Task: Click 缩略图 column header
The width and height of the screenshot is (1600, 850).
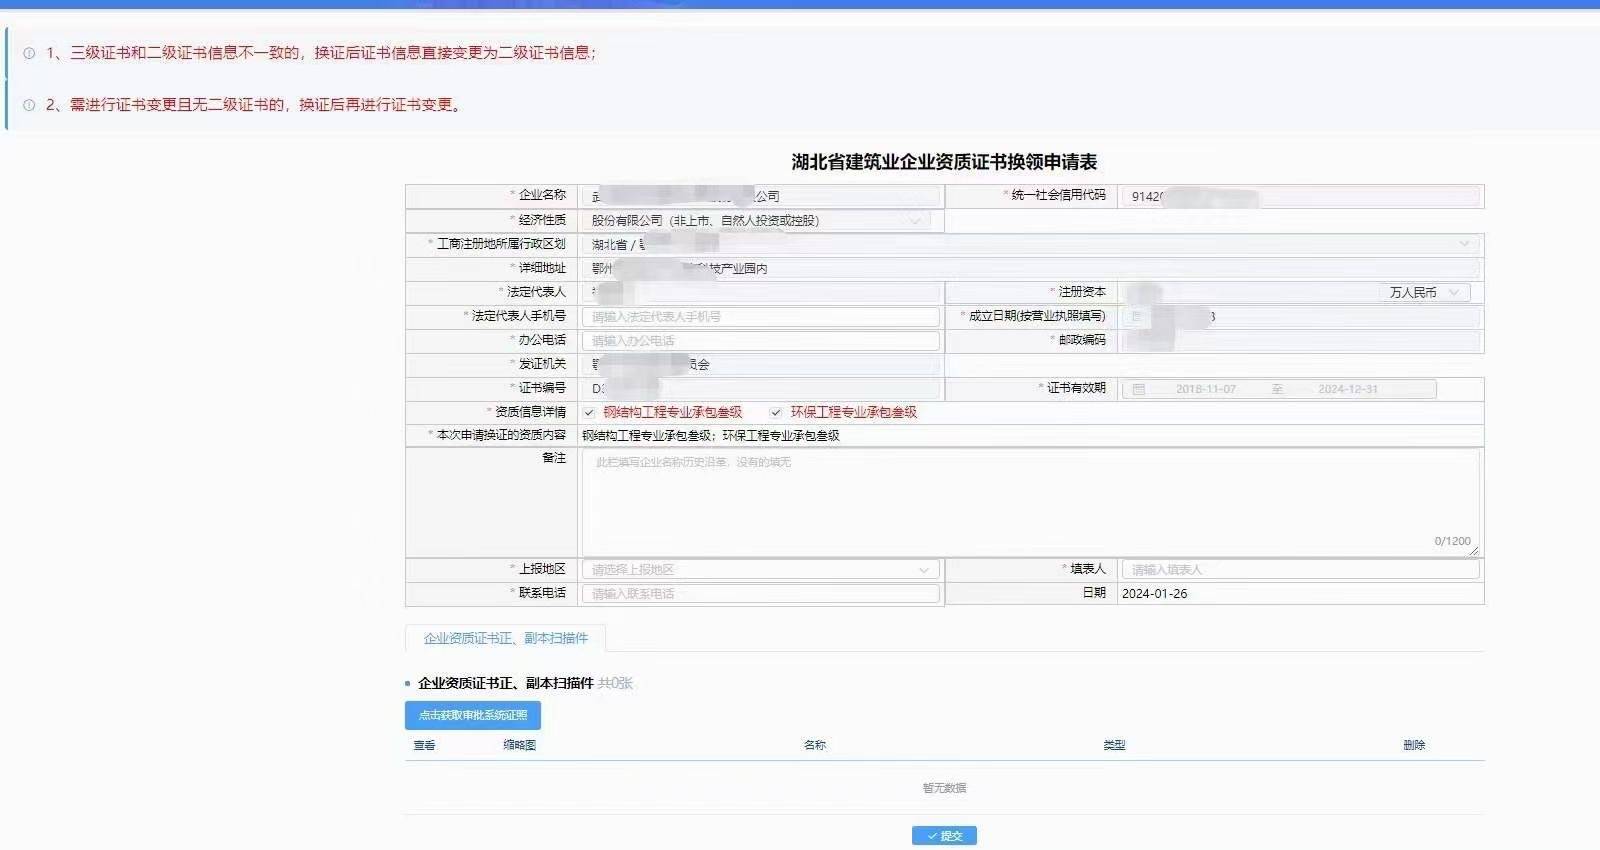Action: click(520, 745)
